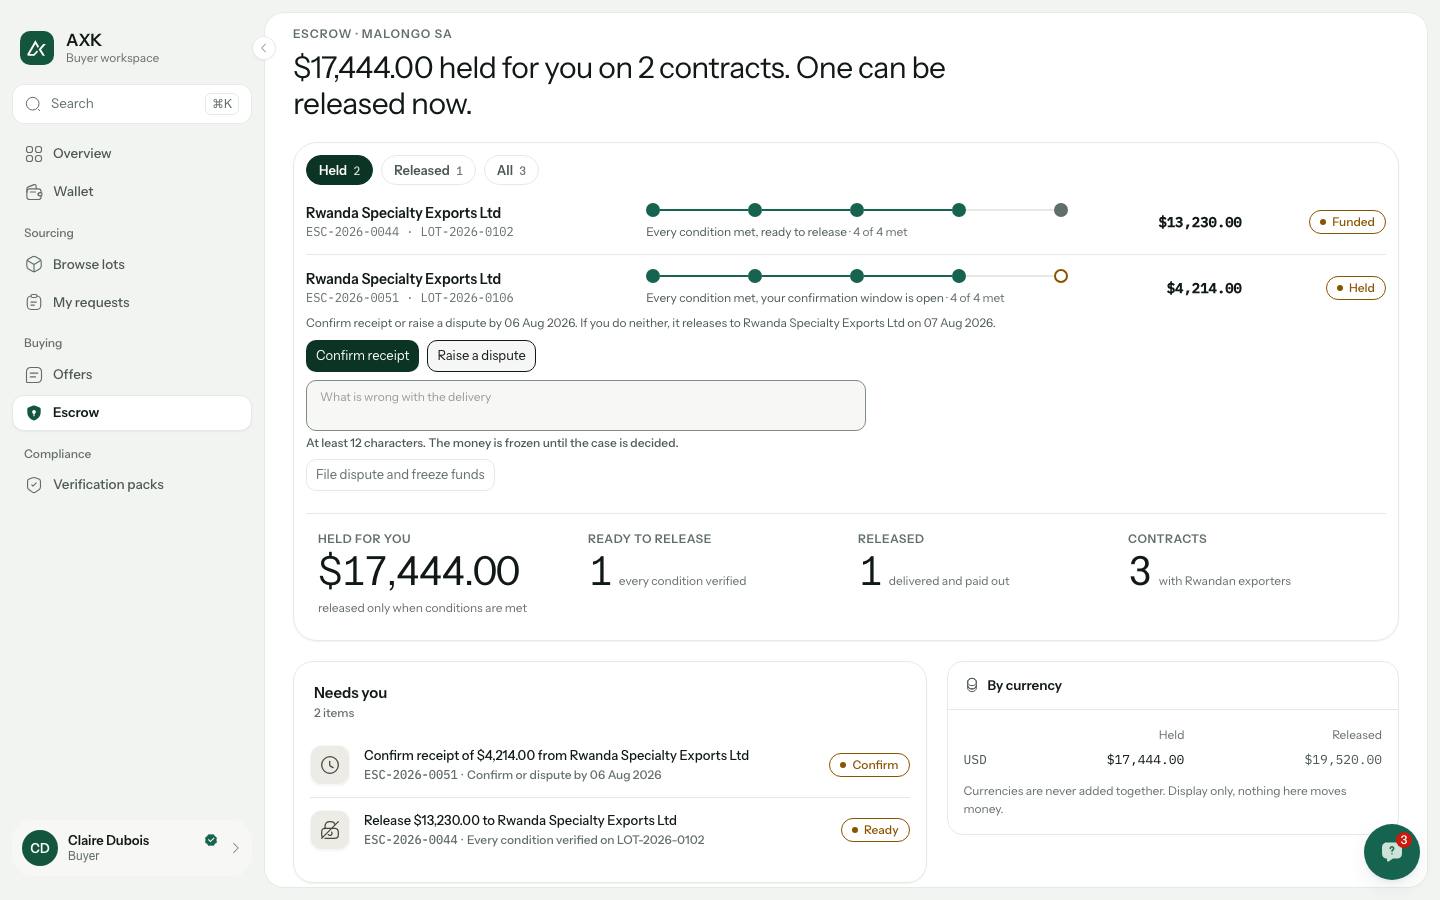The width and height of the screenshot is (1440, 900).
Task: Click the dispute reason text box
Action: click(x=586, y=405)
